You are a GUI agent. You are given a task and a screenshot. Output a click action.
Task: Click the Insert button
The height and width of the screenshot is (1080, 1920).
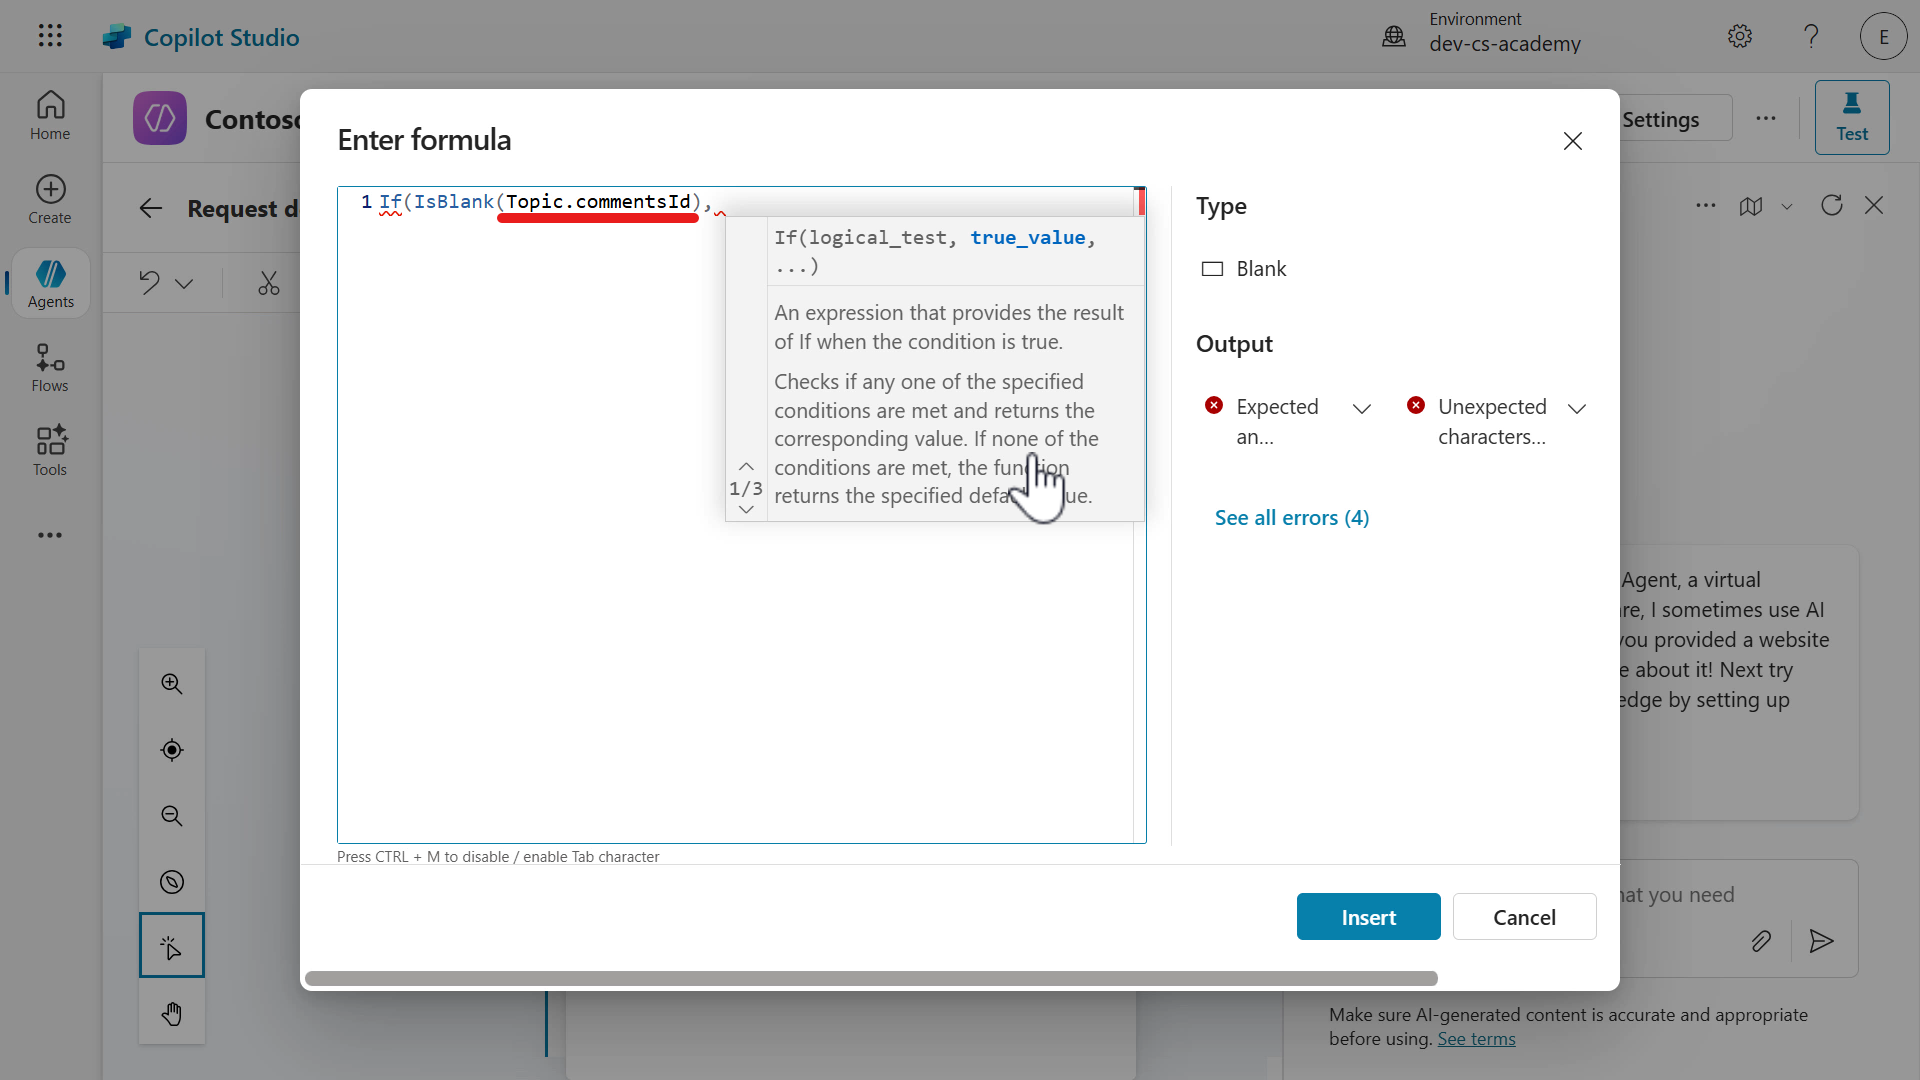click(x=1368, y=917)
